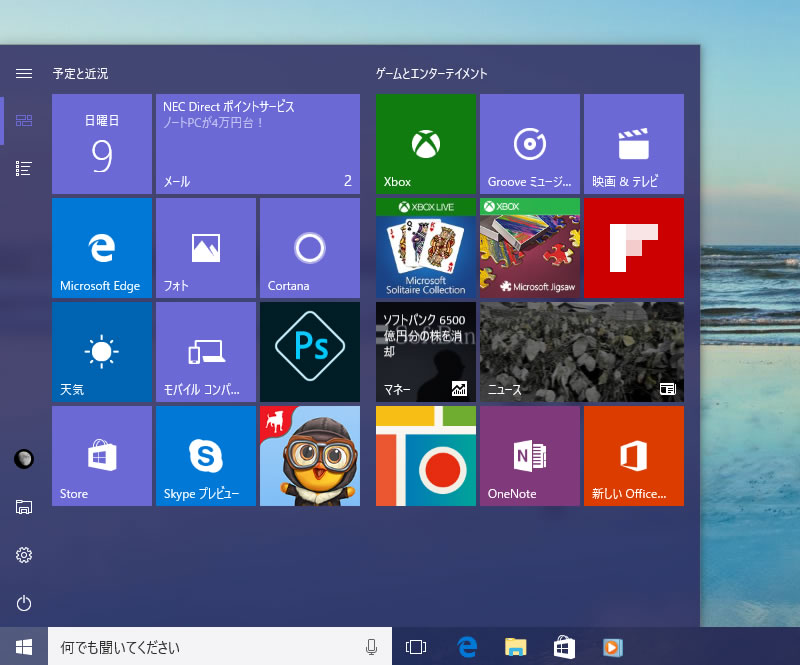Image resolution: width=800 pixels, height=665 pixels.
Task: Launch the Photoshop Express tile
Action: pos(310,352)
